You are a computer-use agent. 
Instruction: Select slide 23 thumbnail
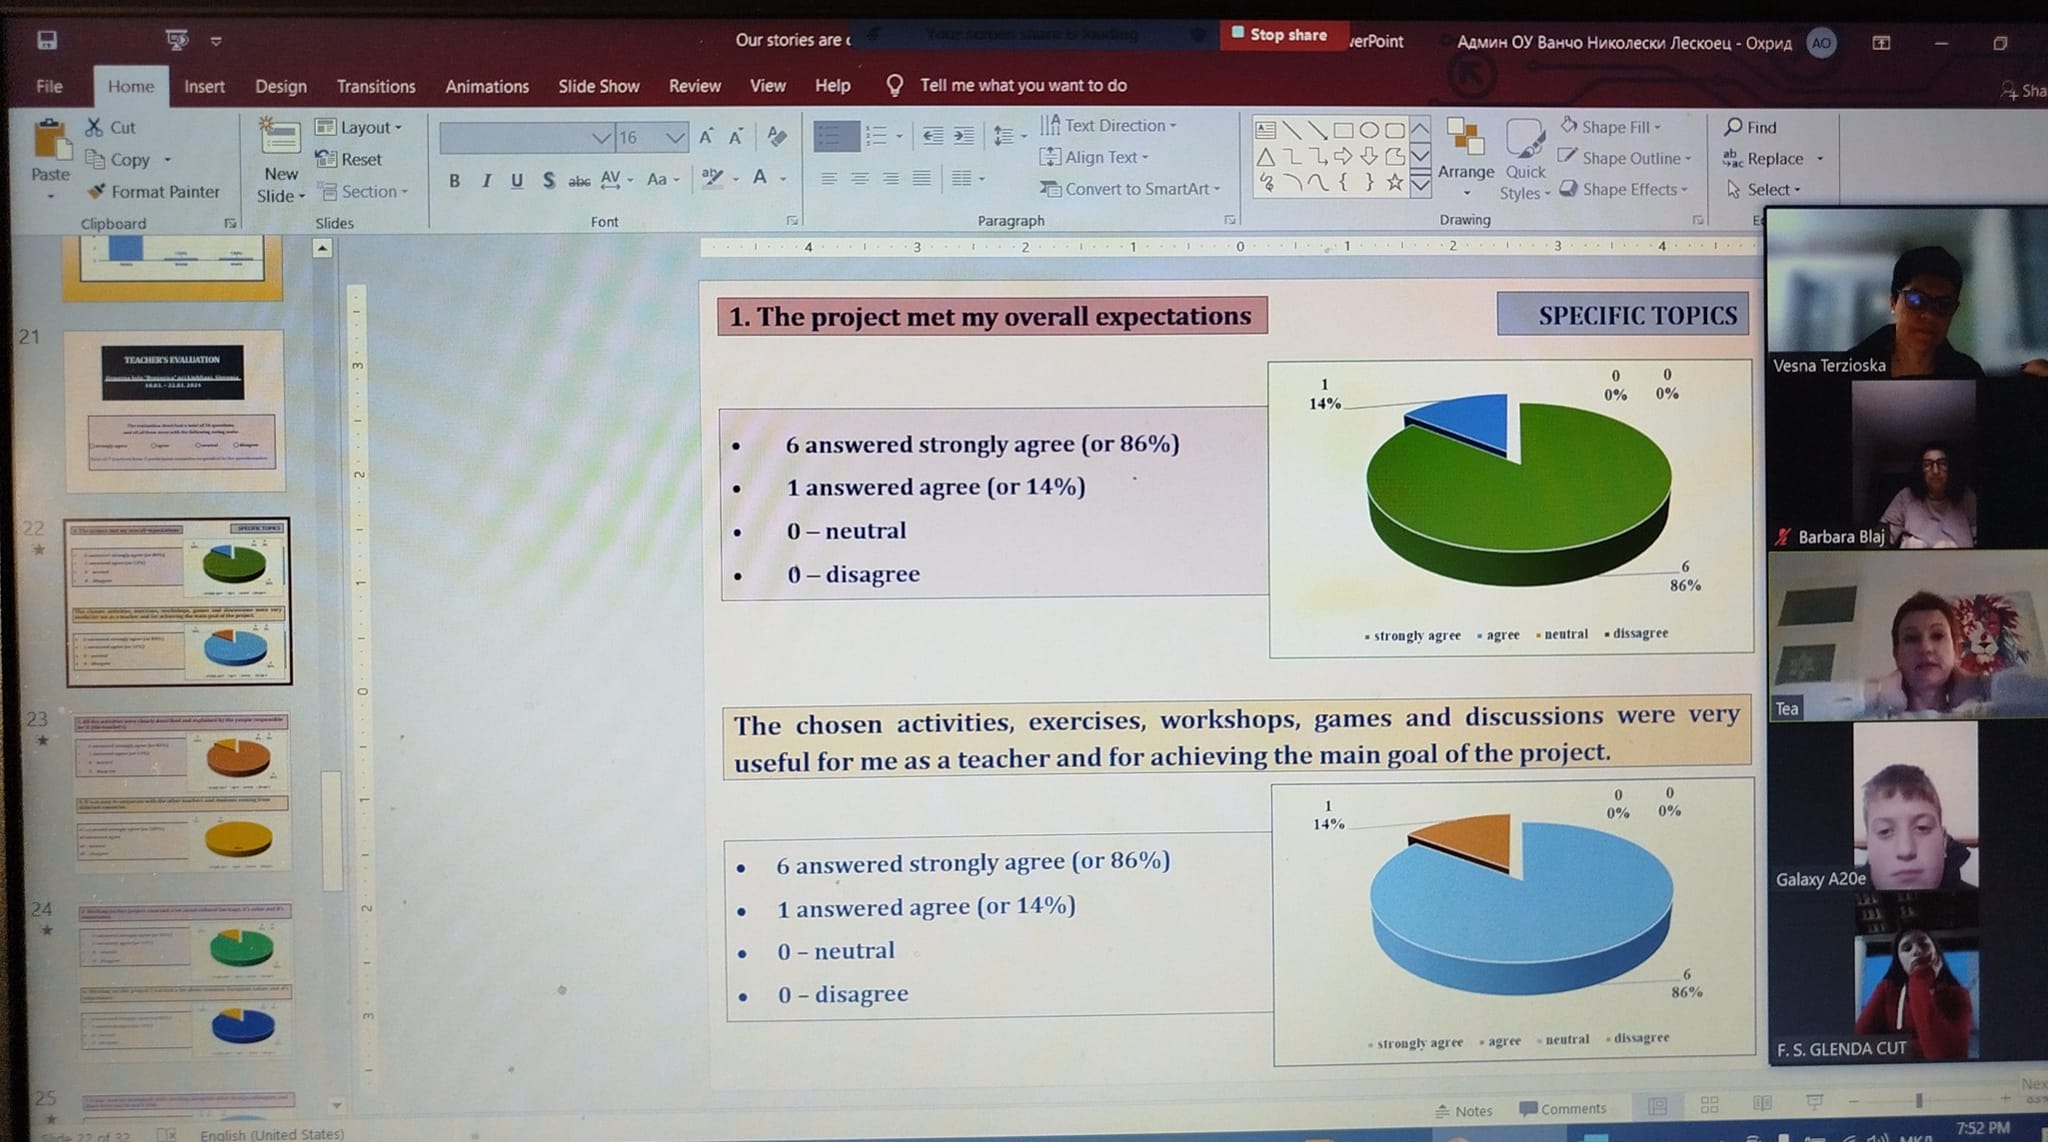pos(180,792)
